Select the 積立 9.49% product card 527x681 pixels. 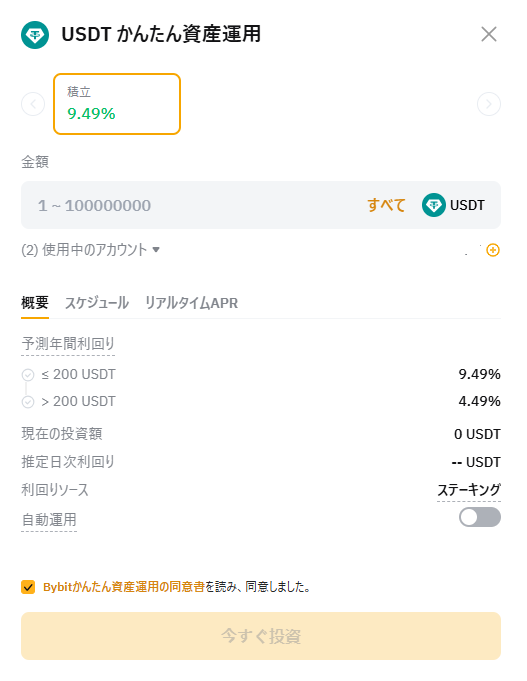[117, 104]
